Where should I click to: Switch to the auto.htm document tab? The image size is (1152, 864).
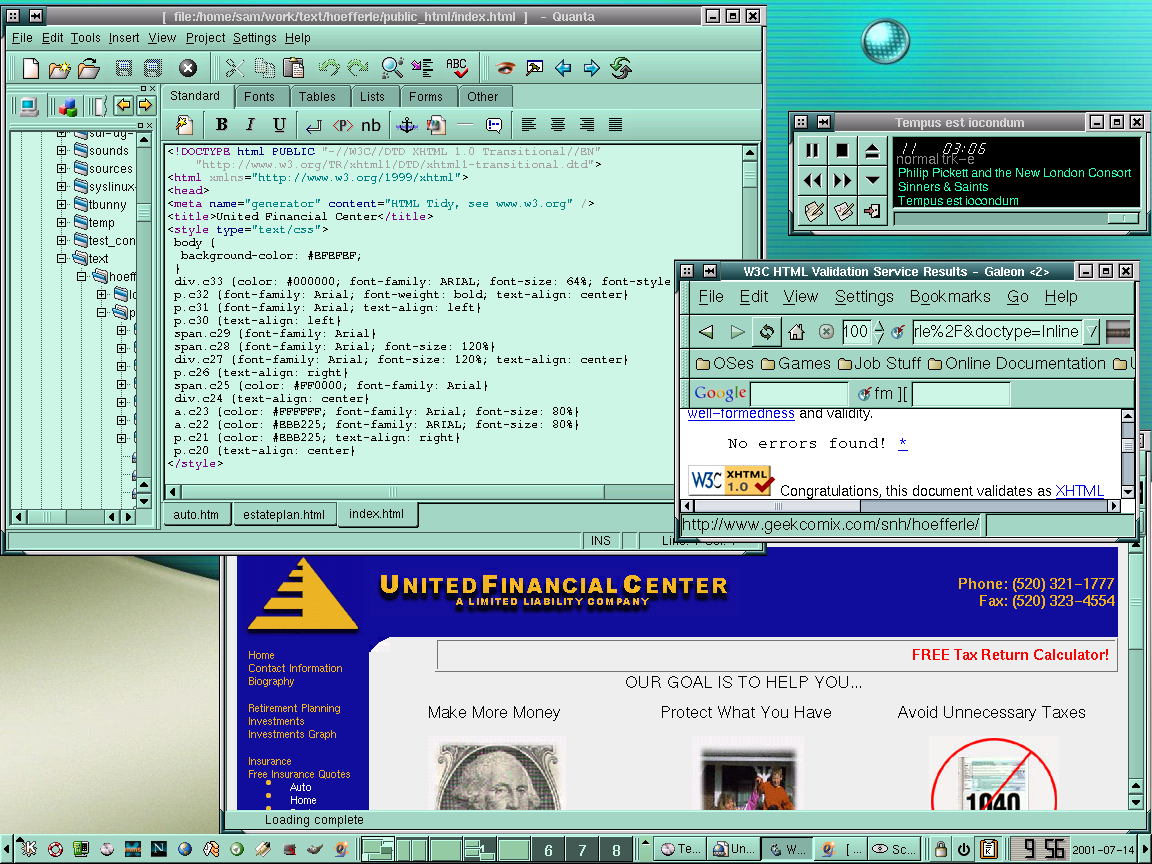tap(196, 514)
